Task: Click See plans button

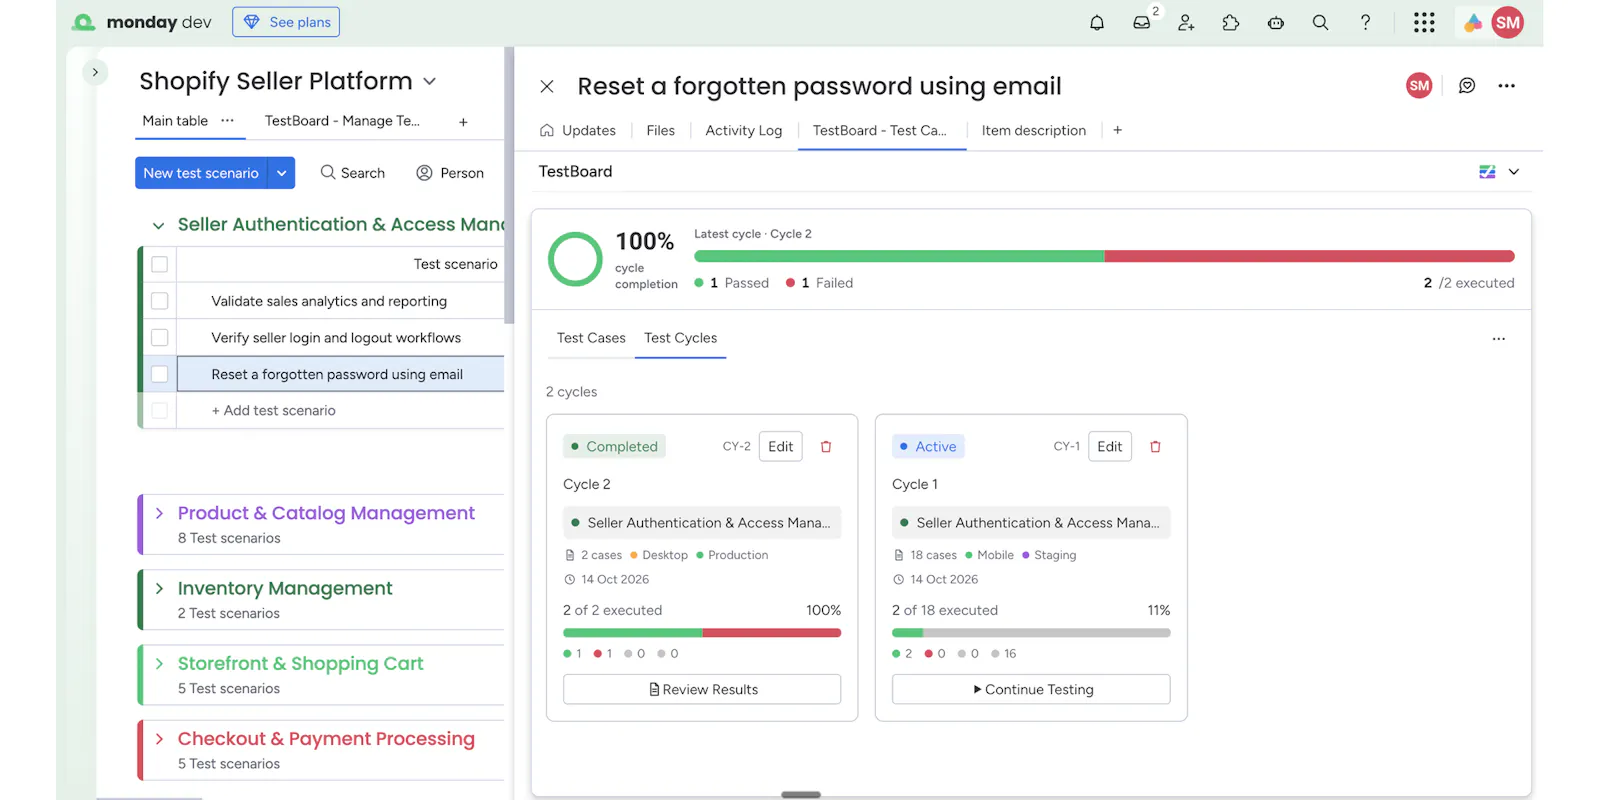Action: [x=286, y=22]
